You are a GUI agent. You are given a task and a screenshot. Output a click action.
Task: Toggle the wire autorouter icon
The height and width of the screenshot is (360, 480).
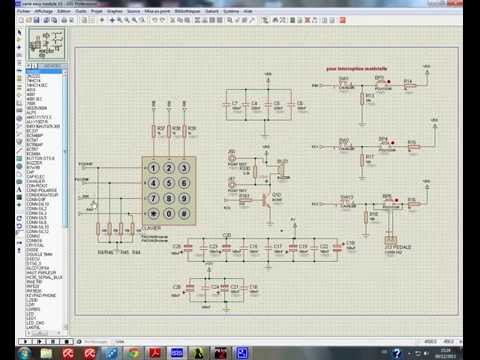click(x=265, y=20)
